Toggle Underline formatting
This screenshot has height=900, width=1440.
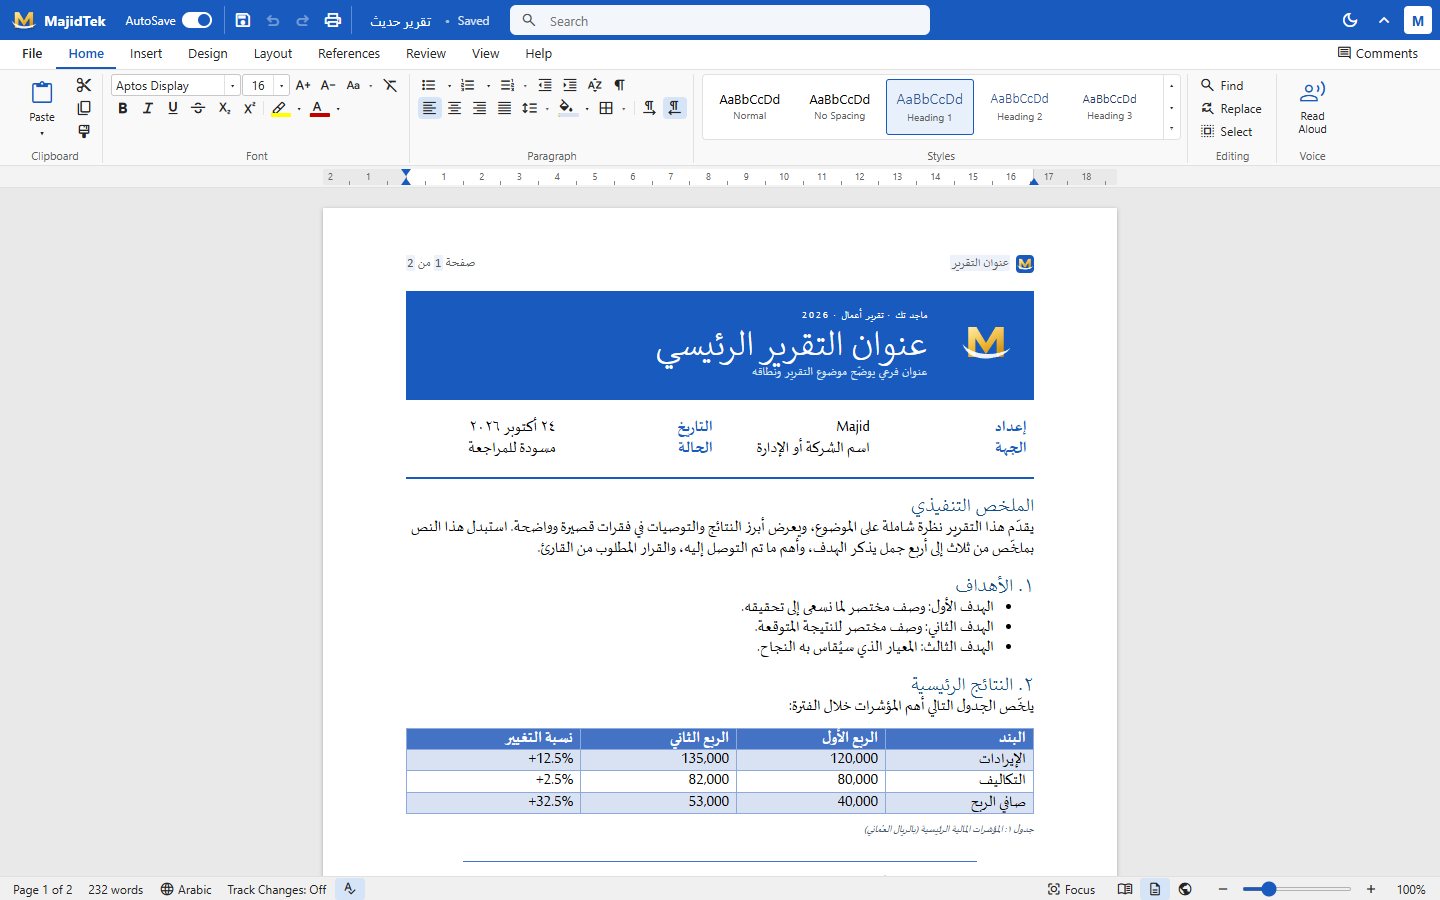click(x=173, y=108)
